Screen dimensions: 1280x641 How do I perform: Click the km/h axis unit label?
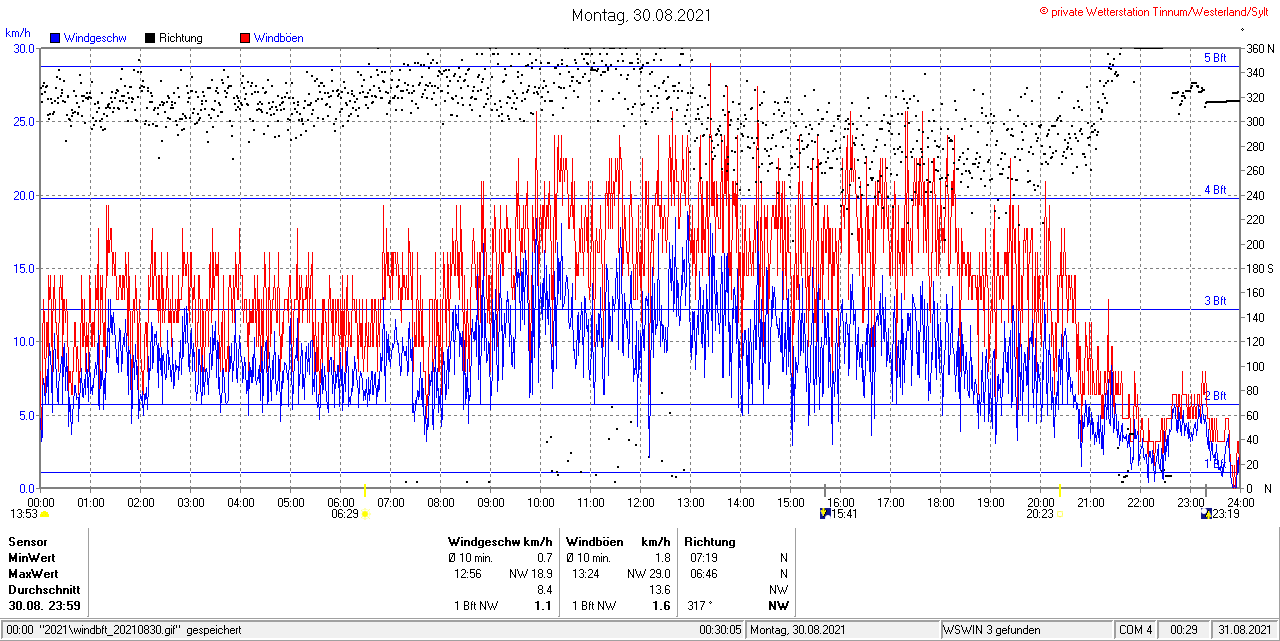coord(19,34)
